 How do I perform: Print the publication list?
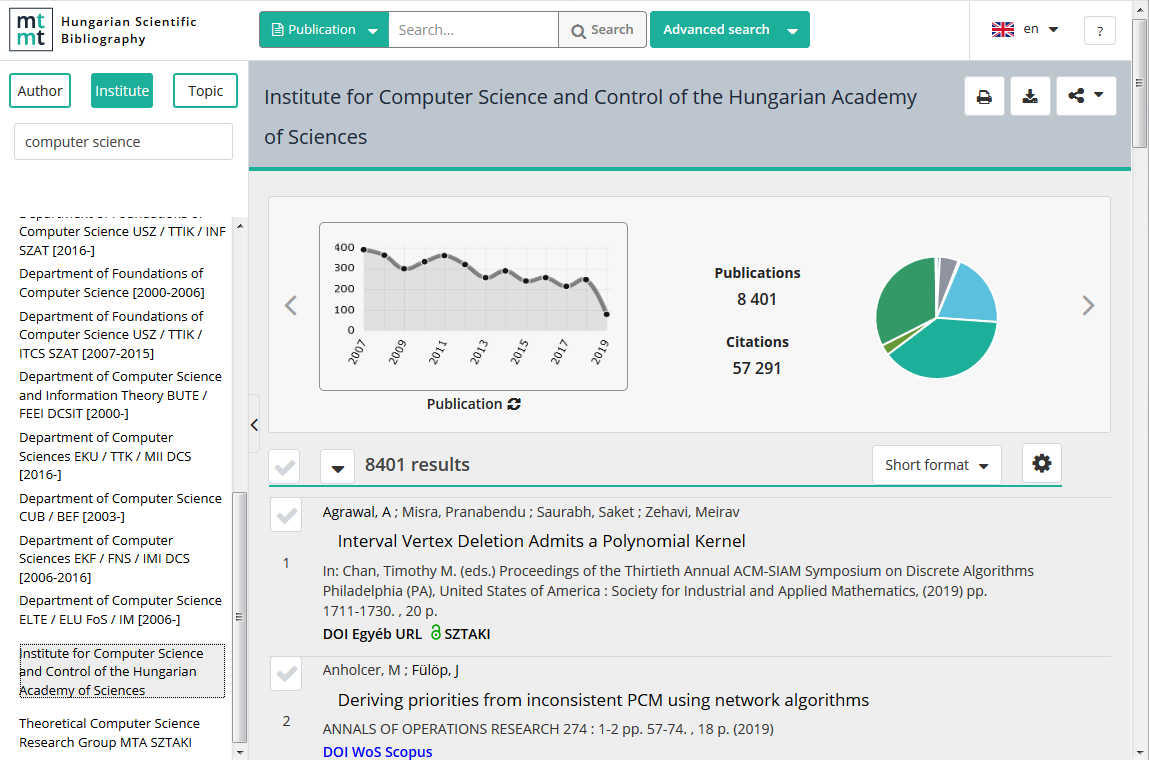[984, 96]
